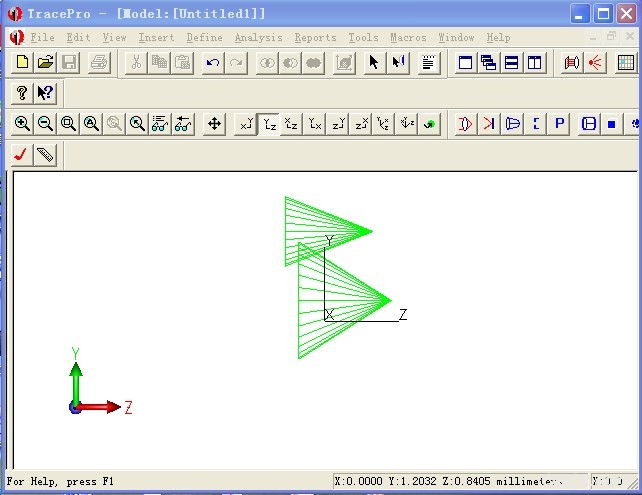The height and width of the screenshot is (495, 642).
Task: Choose the select surface tool
Action: [x=398, y=63]
